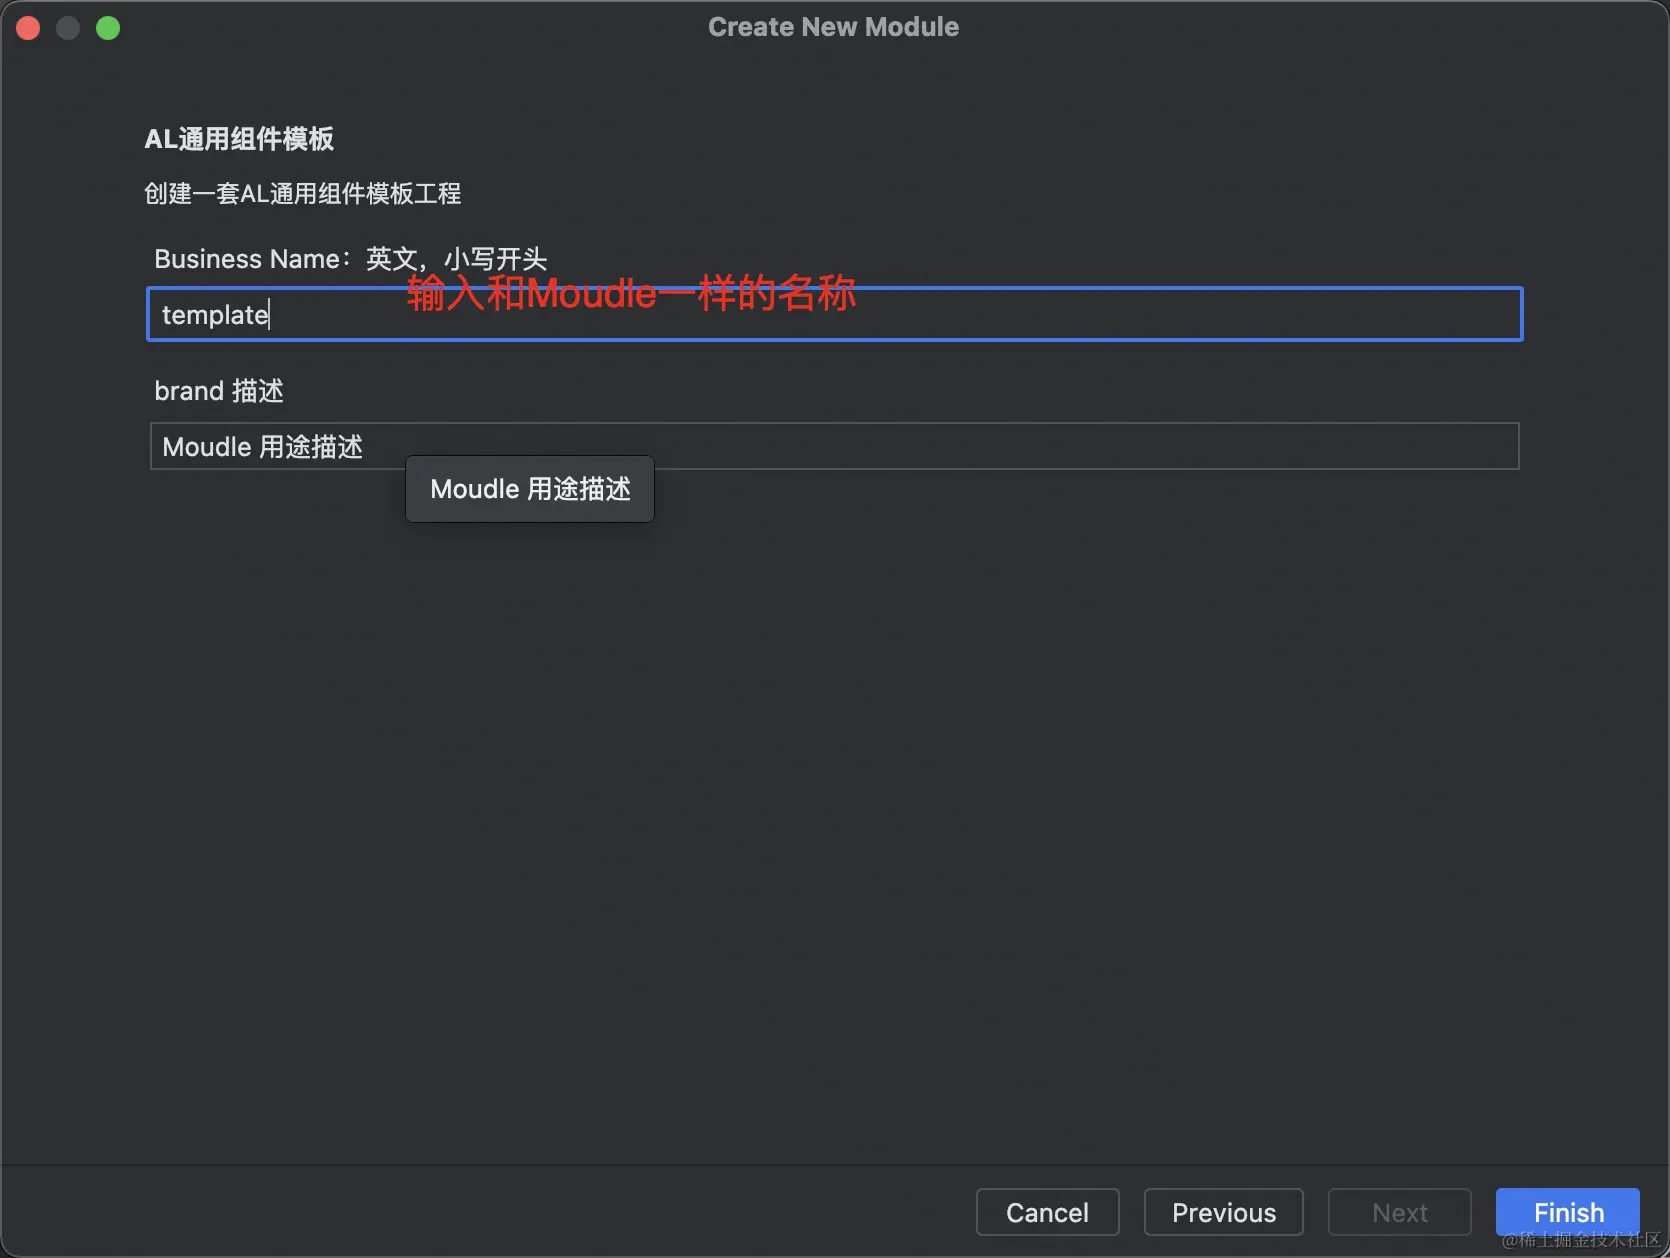This screenshot has height=1258, width=1670.
Task: Click the 'brand 描述' field label
Action: 219,391
